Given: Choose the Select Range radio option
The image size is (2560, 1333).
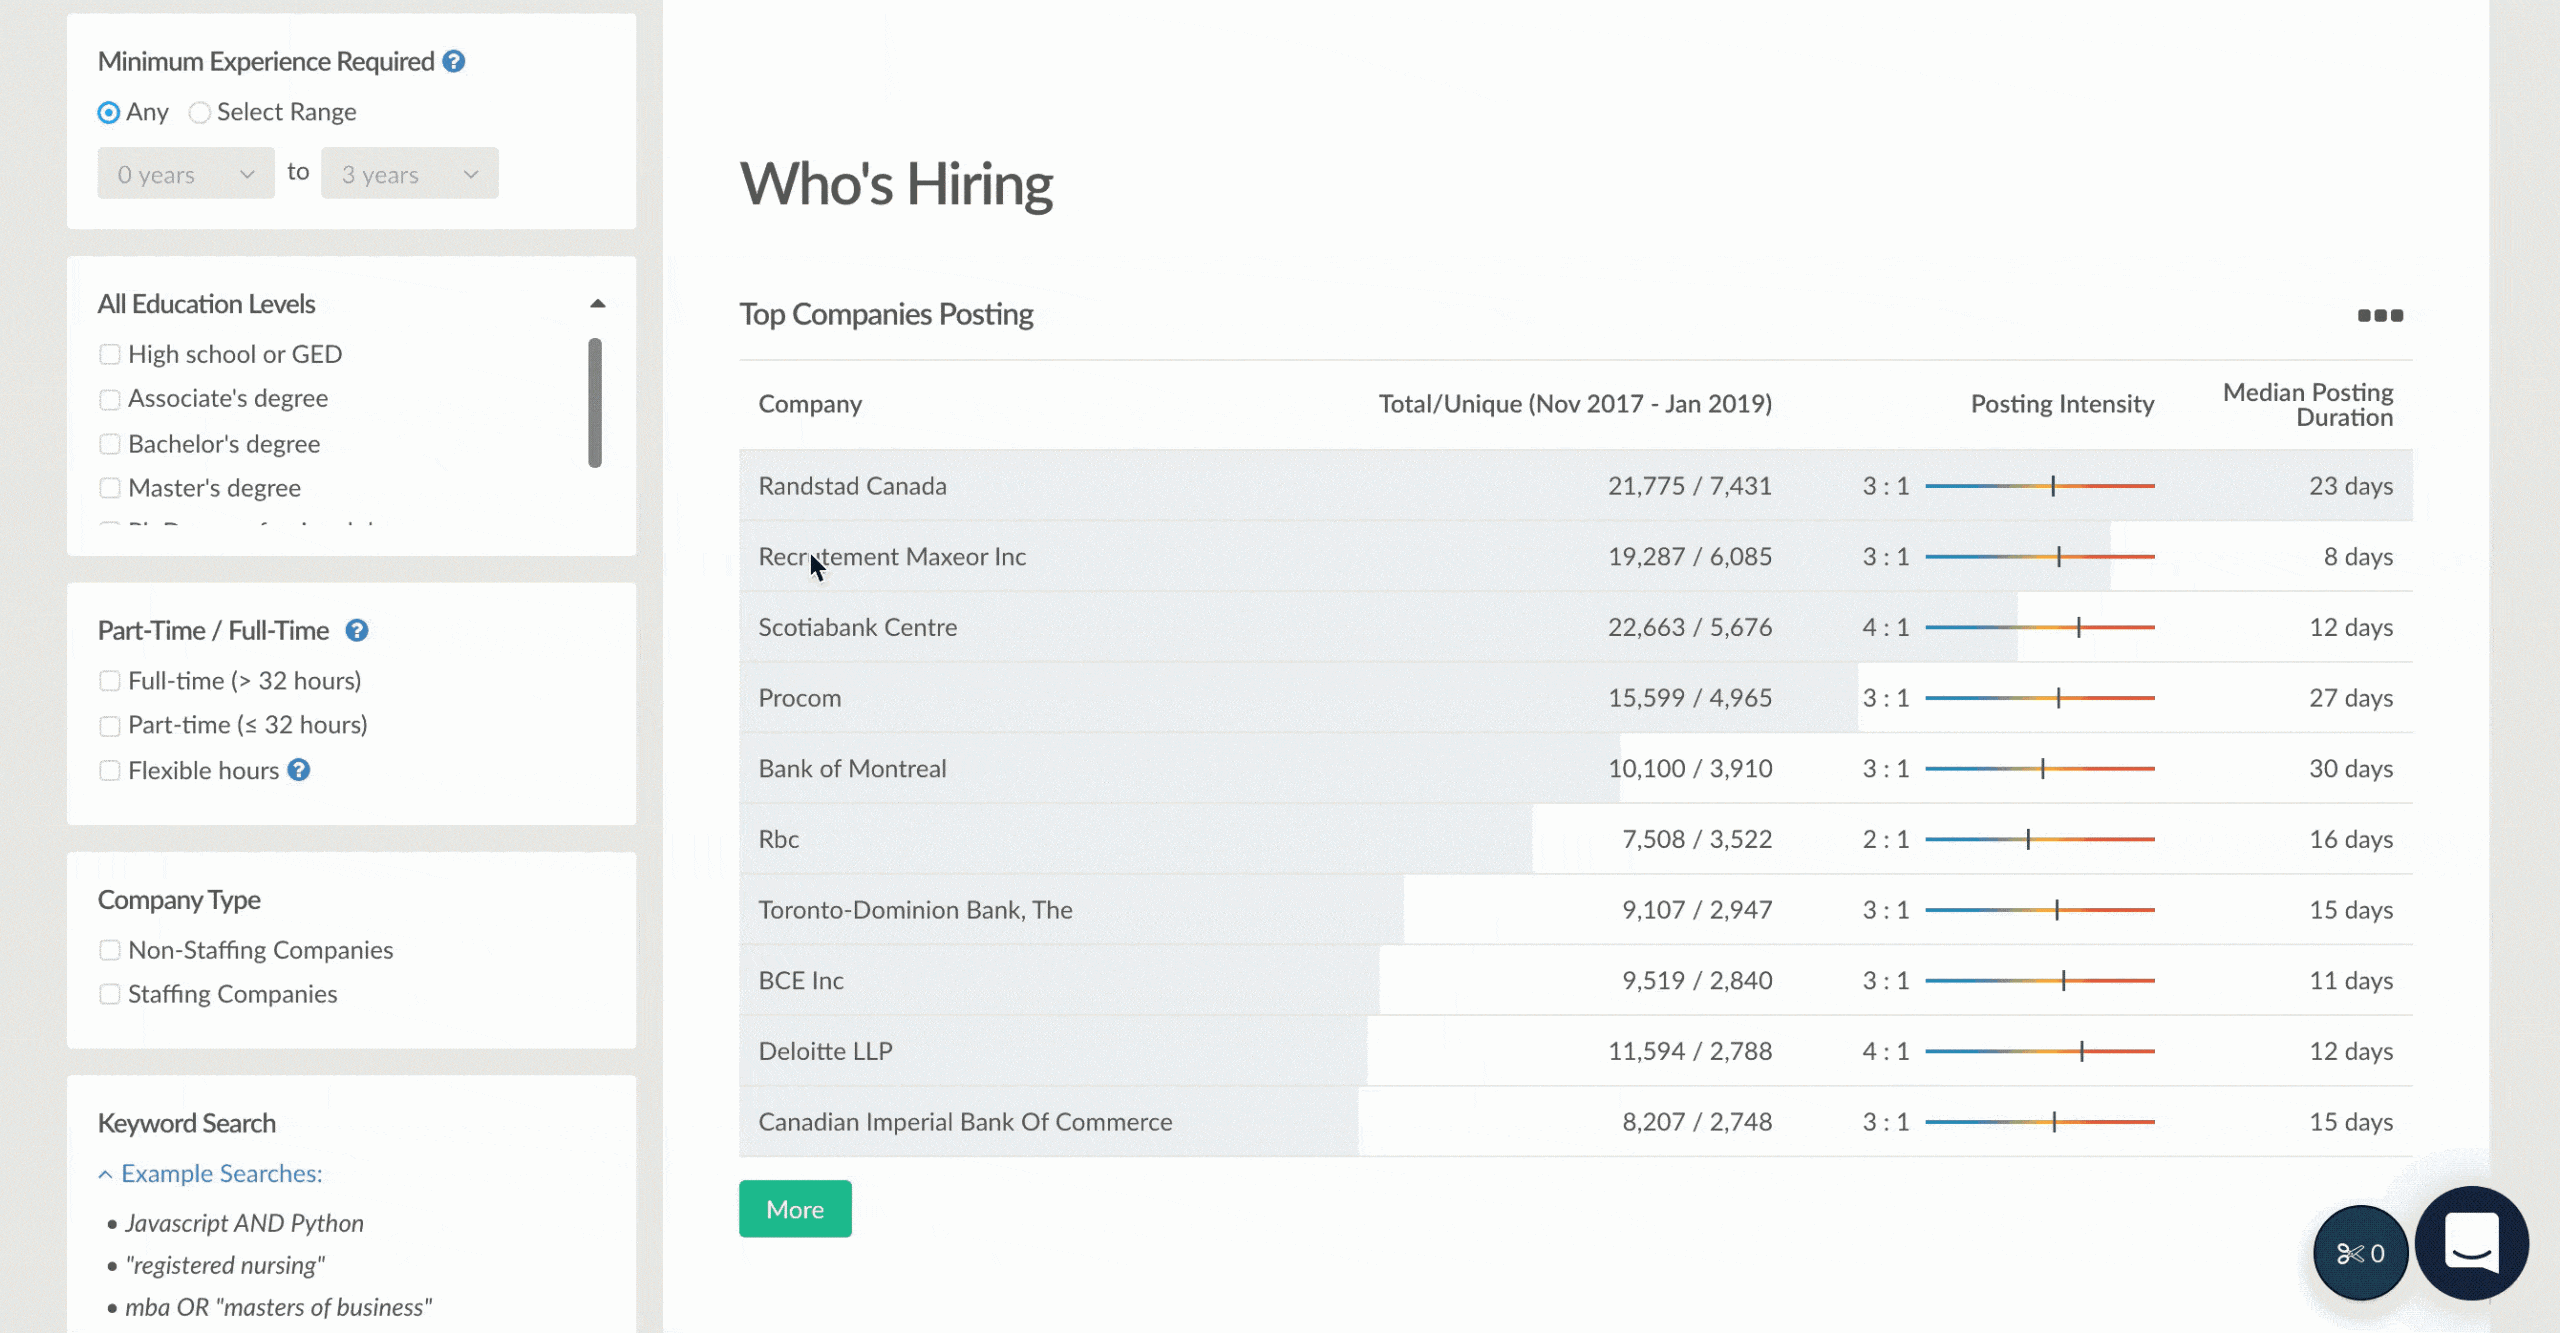Looking at the screenshot, I should pos(200,113).
